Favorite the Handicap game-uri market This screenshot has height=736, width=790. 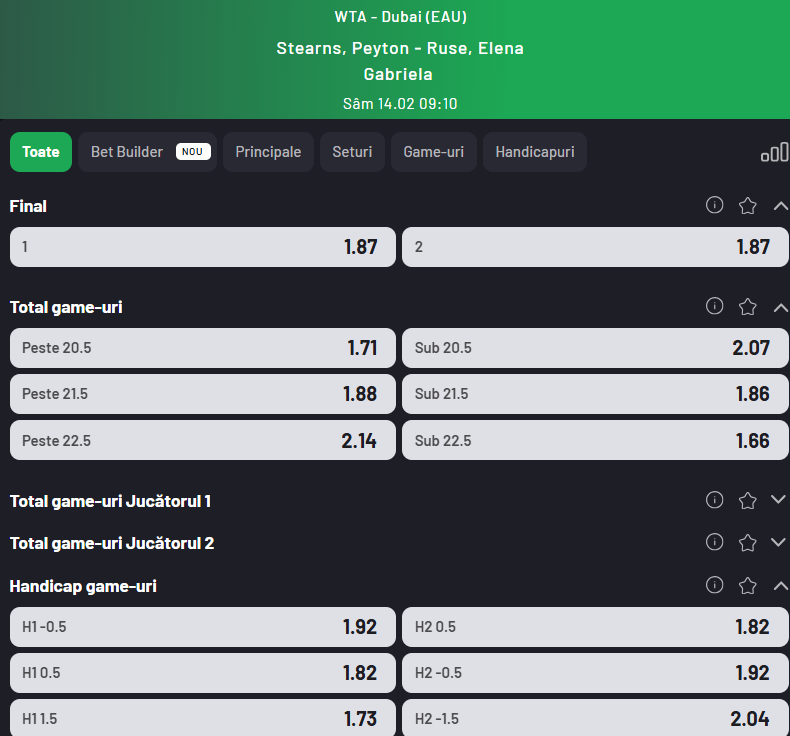click(x=747, y=586)
